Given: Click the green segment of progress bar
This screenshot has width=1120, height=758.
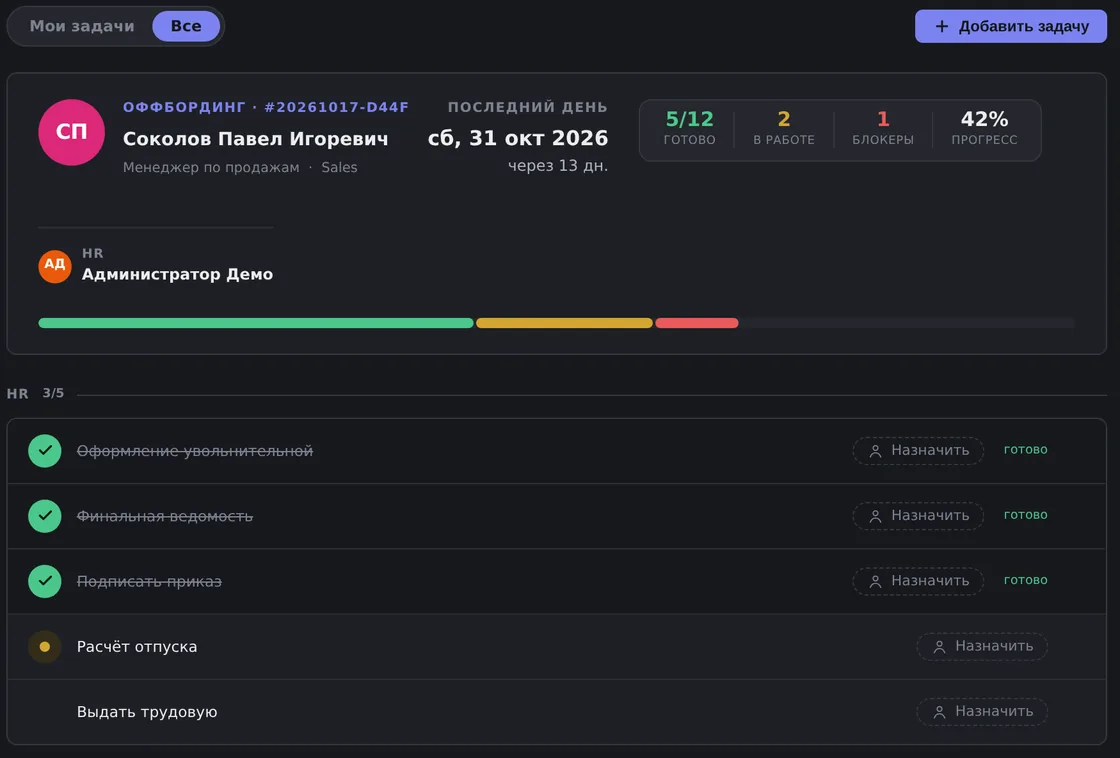Looking at the screenshot, I should point(256,323).
